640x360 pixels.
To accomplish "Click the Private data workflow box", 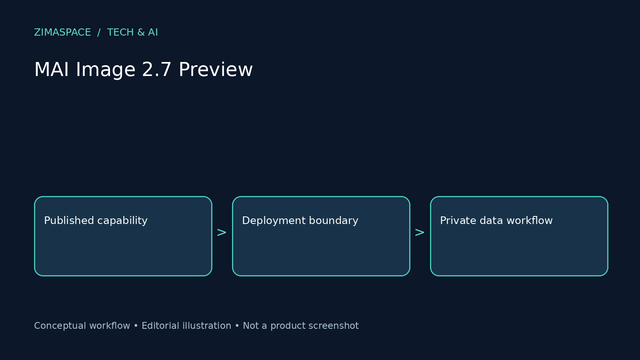I will [x=519, y=236].
